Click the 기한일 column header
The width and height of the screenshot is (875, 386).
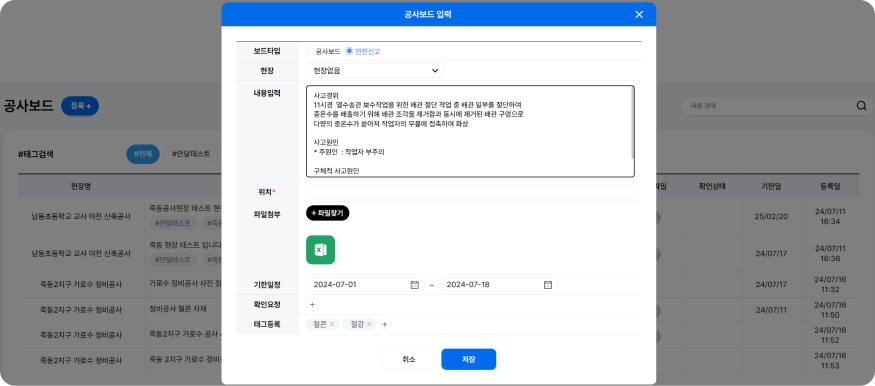771,186
